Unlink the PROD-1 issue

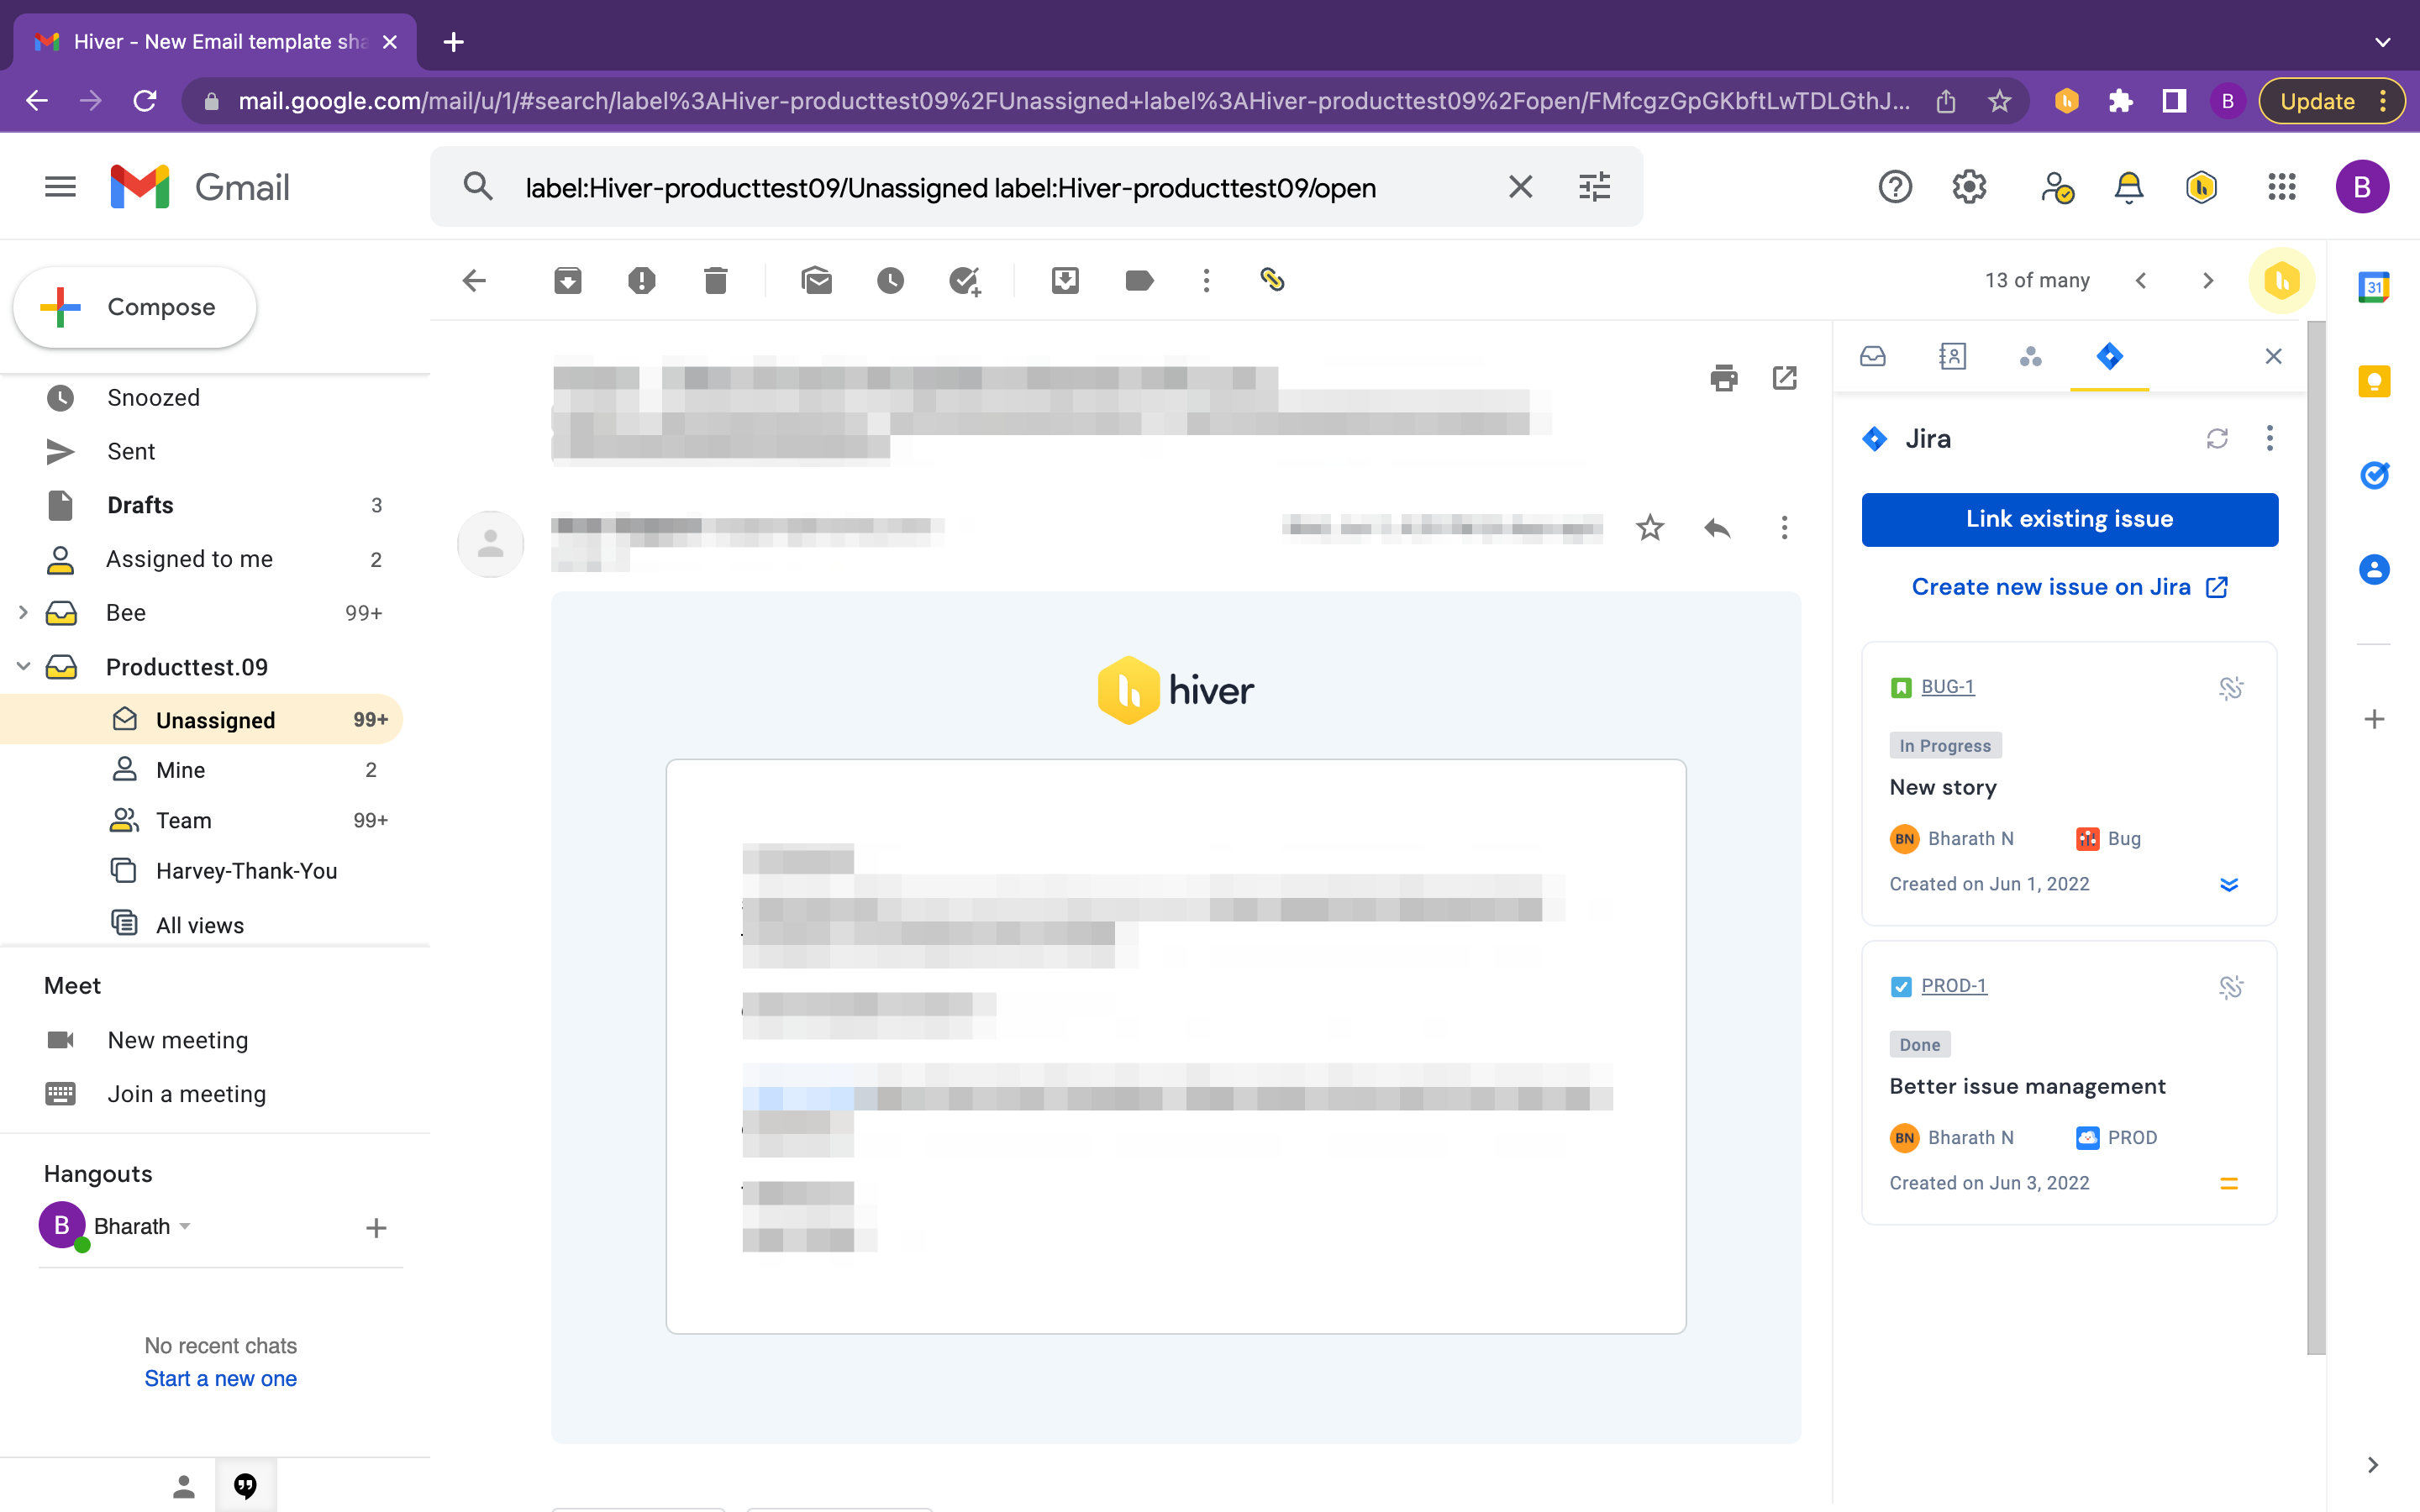point(2230,987)
